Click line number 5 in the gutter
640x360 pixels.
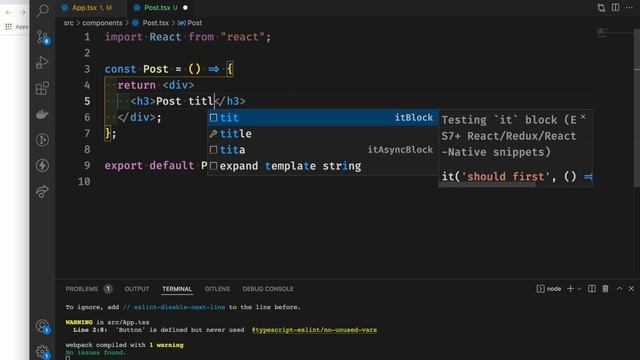pyautogui.click(x=87, y=101)
